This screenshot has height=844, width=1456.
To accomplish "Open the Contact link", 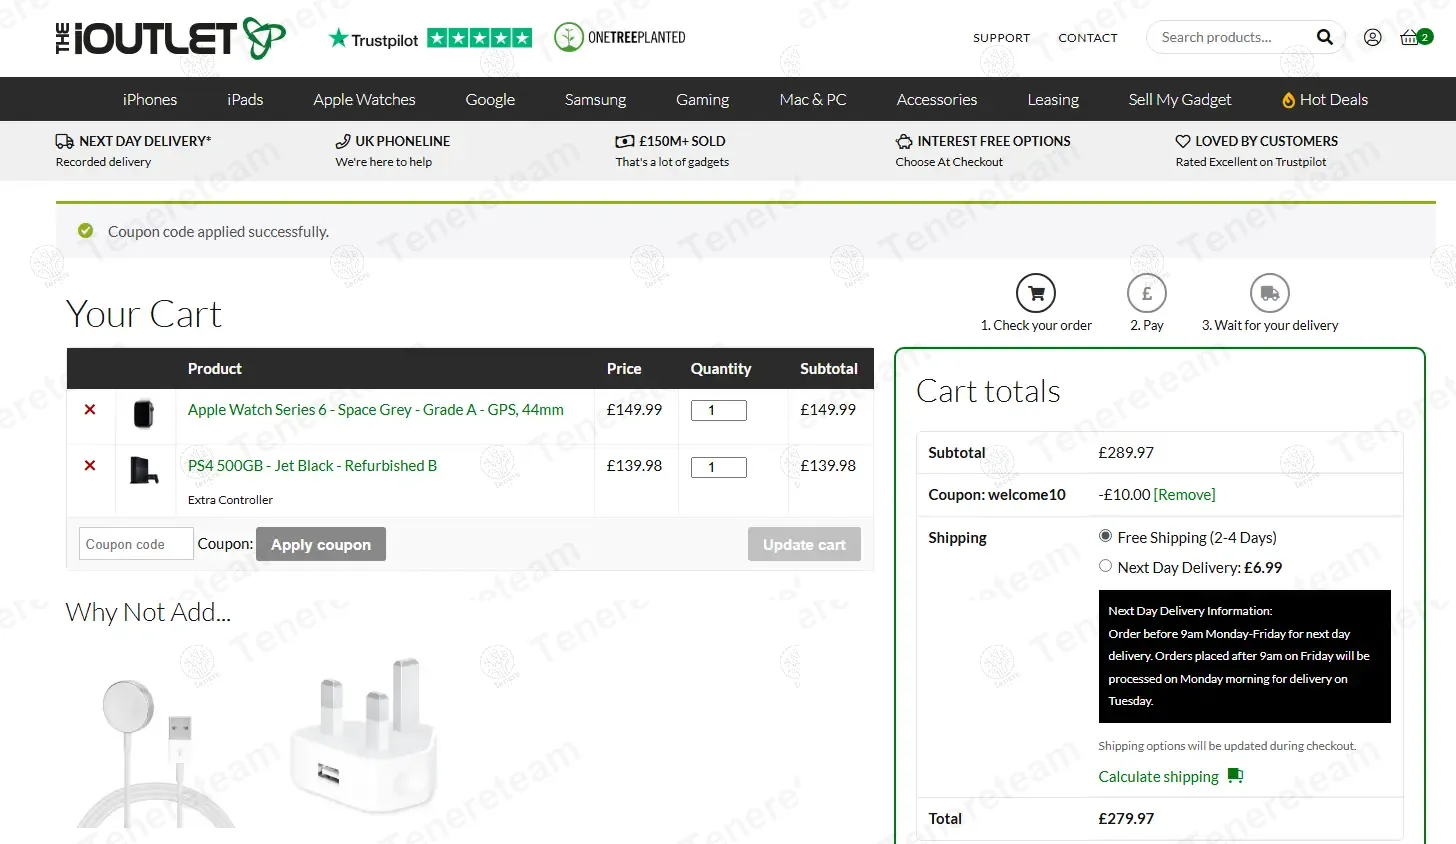I will (1088, 38).
